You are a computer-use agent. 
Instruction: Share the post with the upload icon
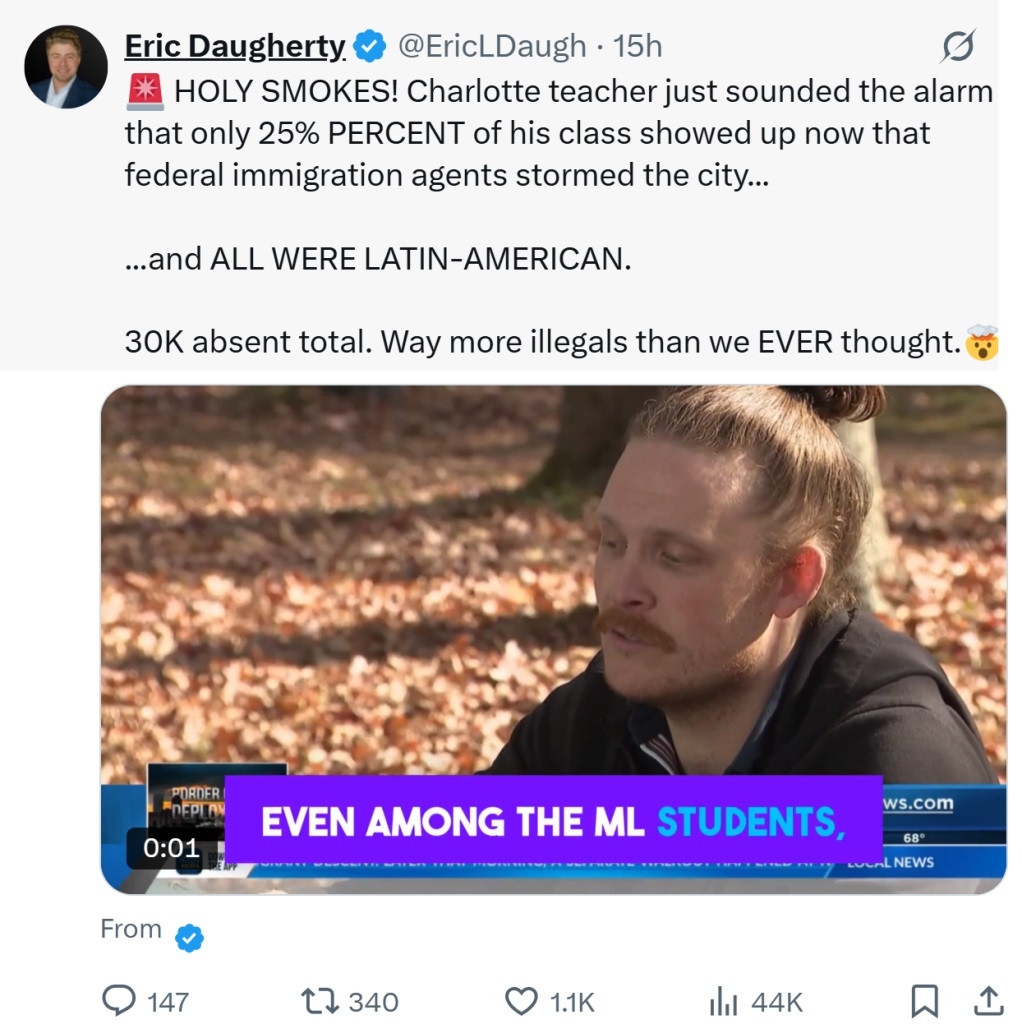[x=989, y=1001]
